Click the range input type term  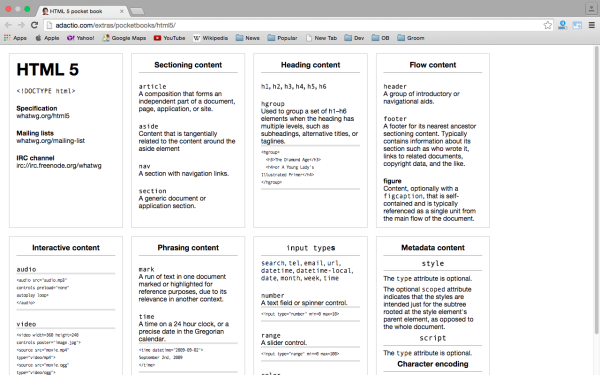coord(271,335)
